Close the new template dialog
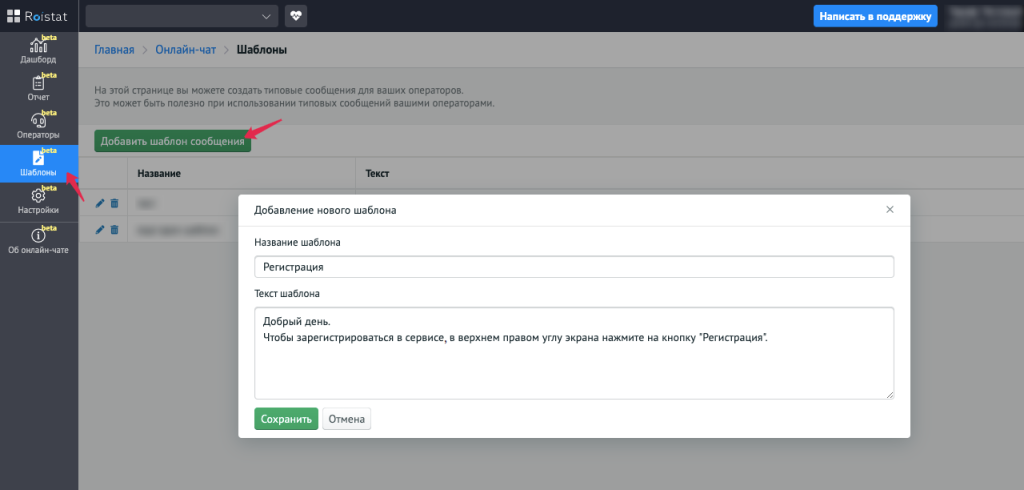1024x490 pixels. [889, 210]
